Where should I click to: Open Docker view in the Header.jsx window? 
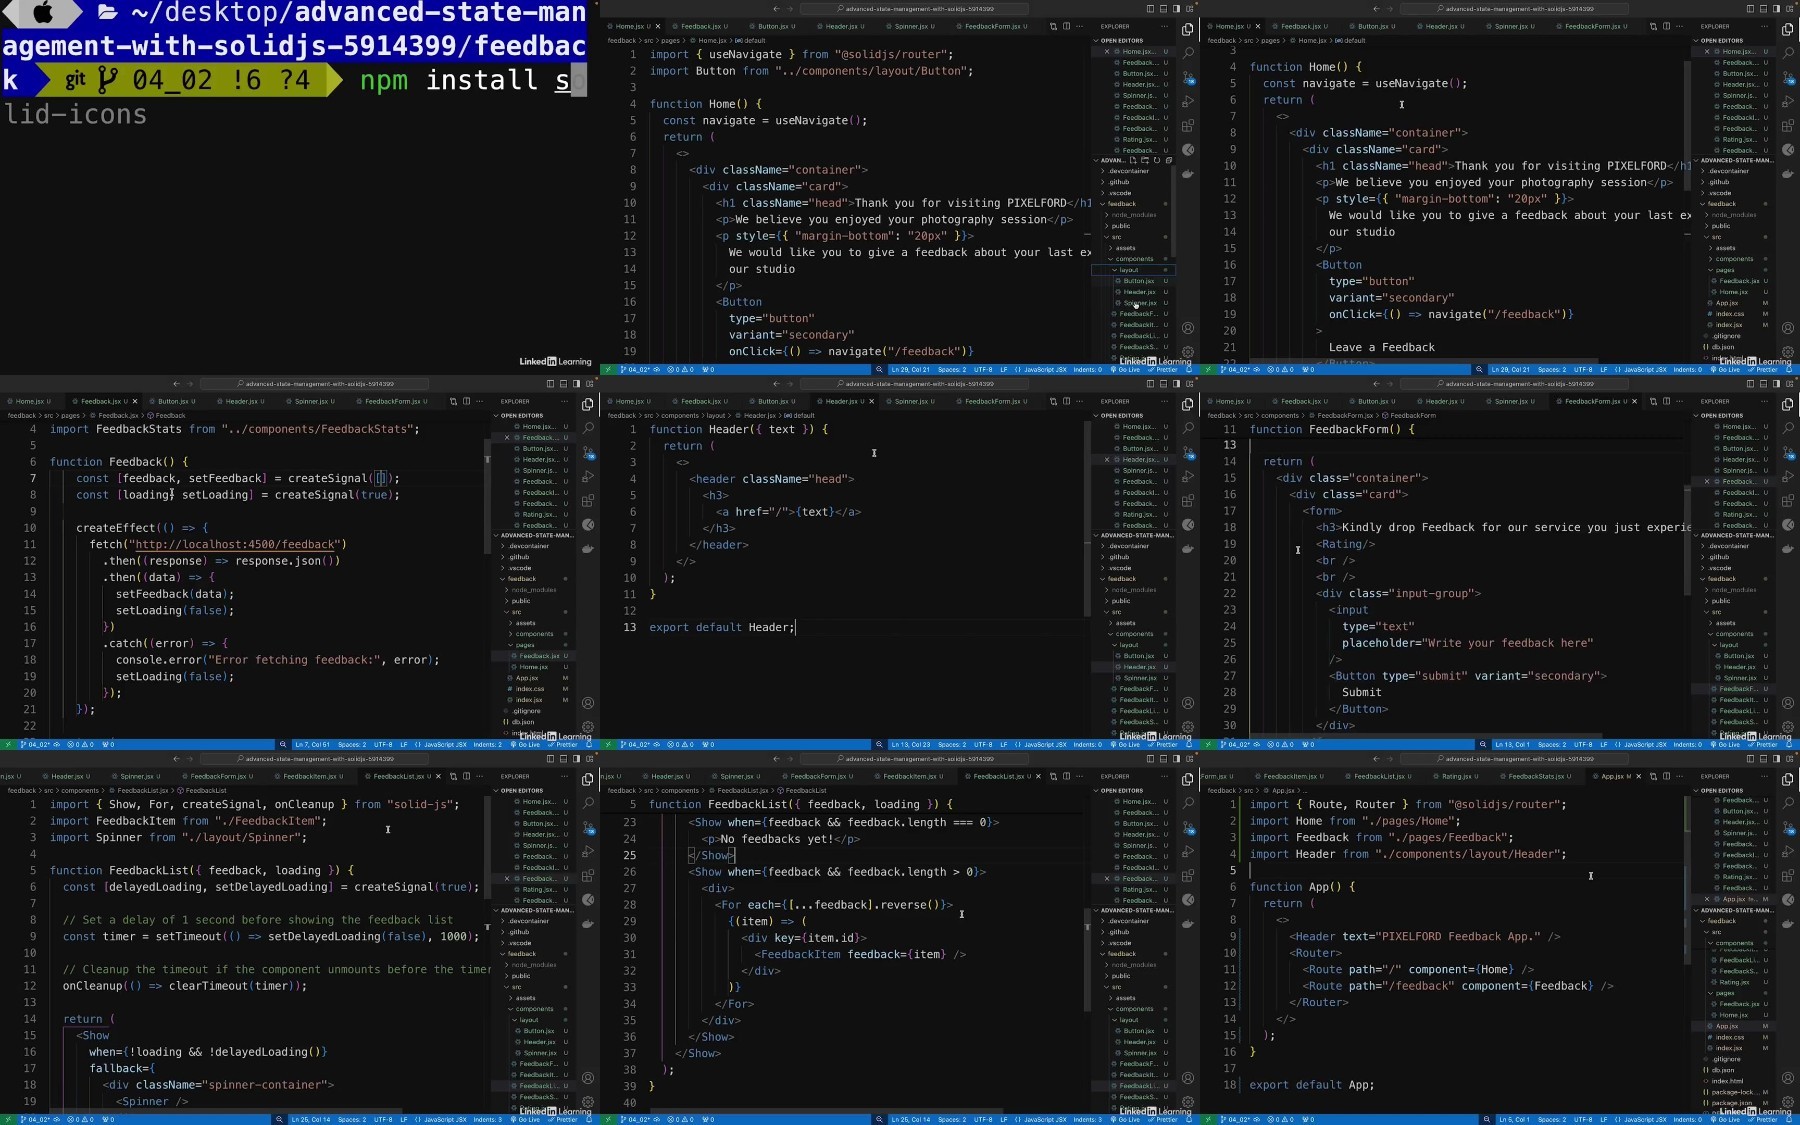pyautogui.click(x=1188, y=548)
